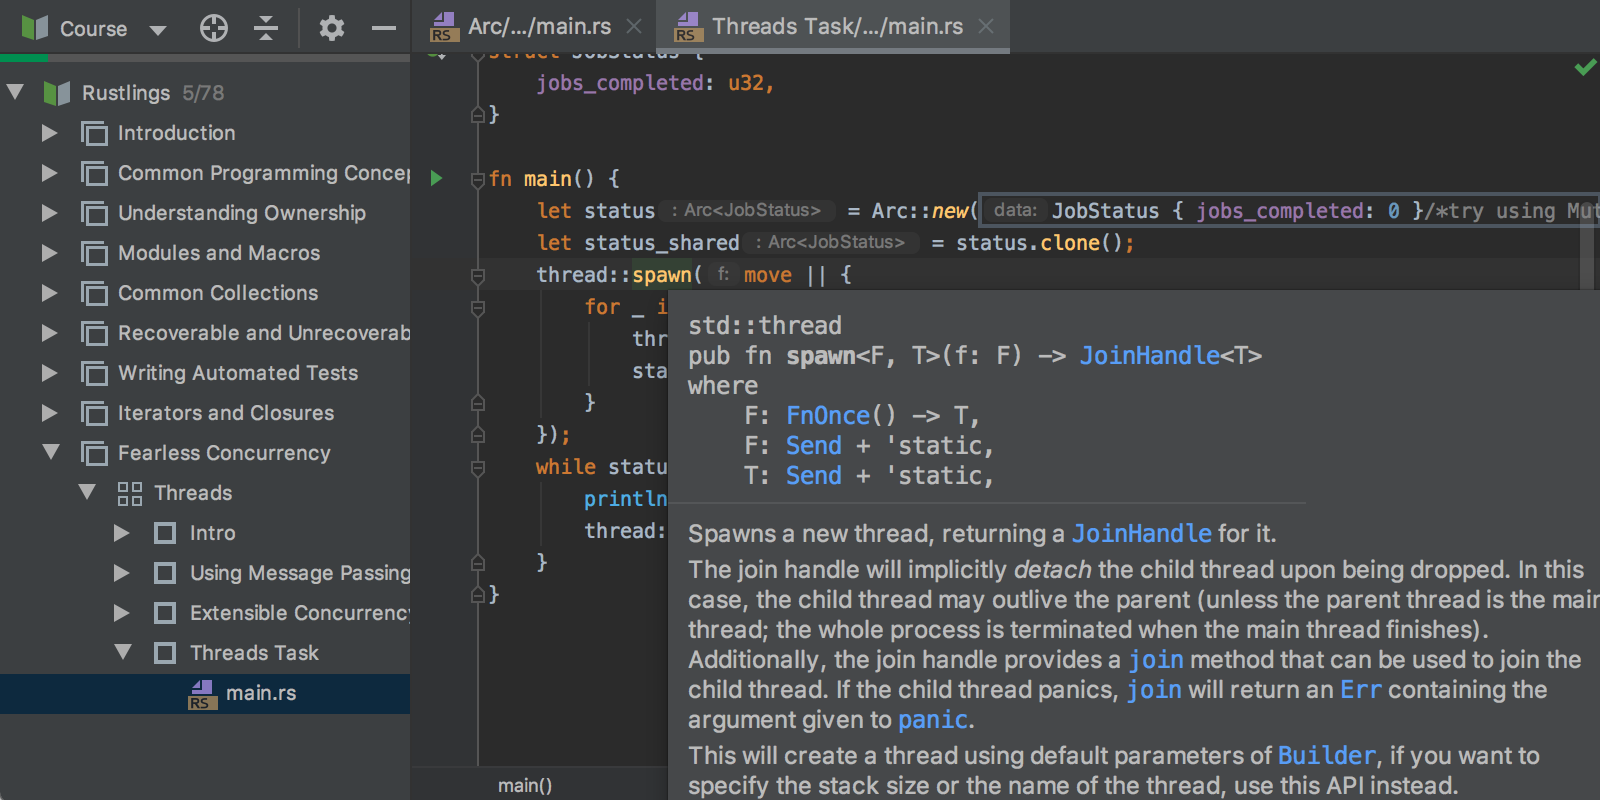Expand the Modules and Macros section
Image resolution: width=1600 pixels, height=800 pixels.
(x=49, y=253)
